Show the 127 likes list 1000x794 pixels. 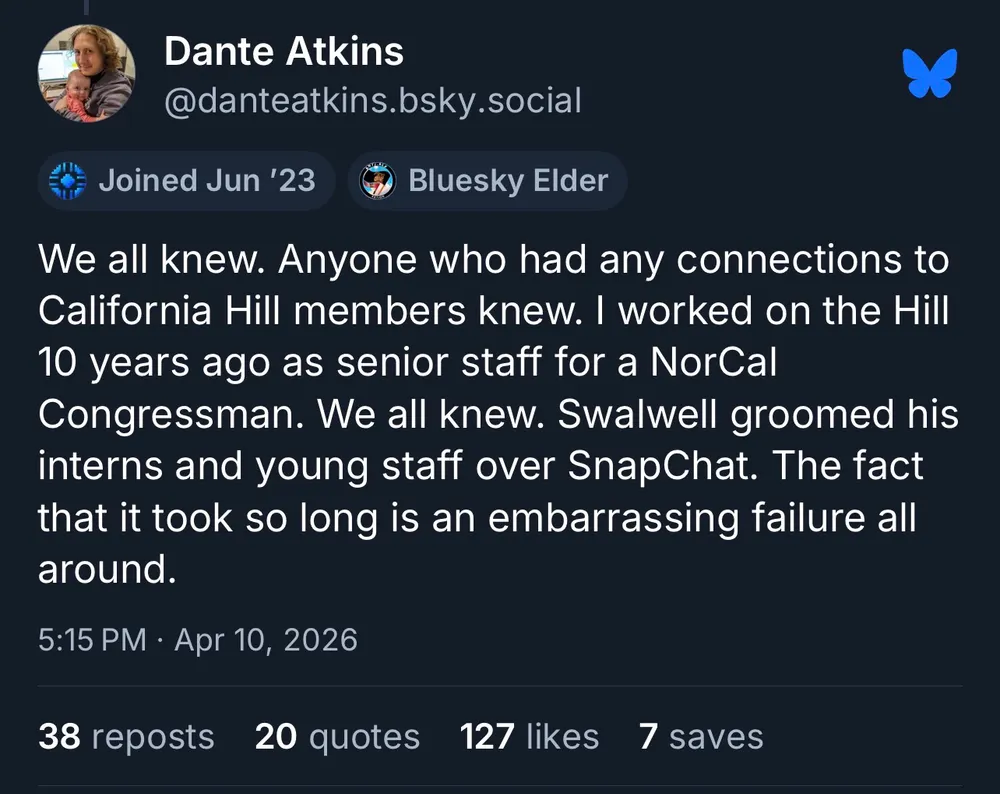pyautogui.click(x=529, y=737)
